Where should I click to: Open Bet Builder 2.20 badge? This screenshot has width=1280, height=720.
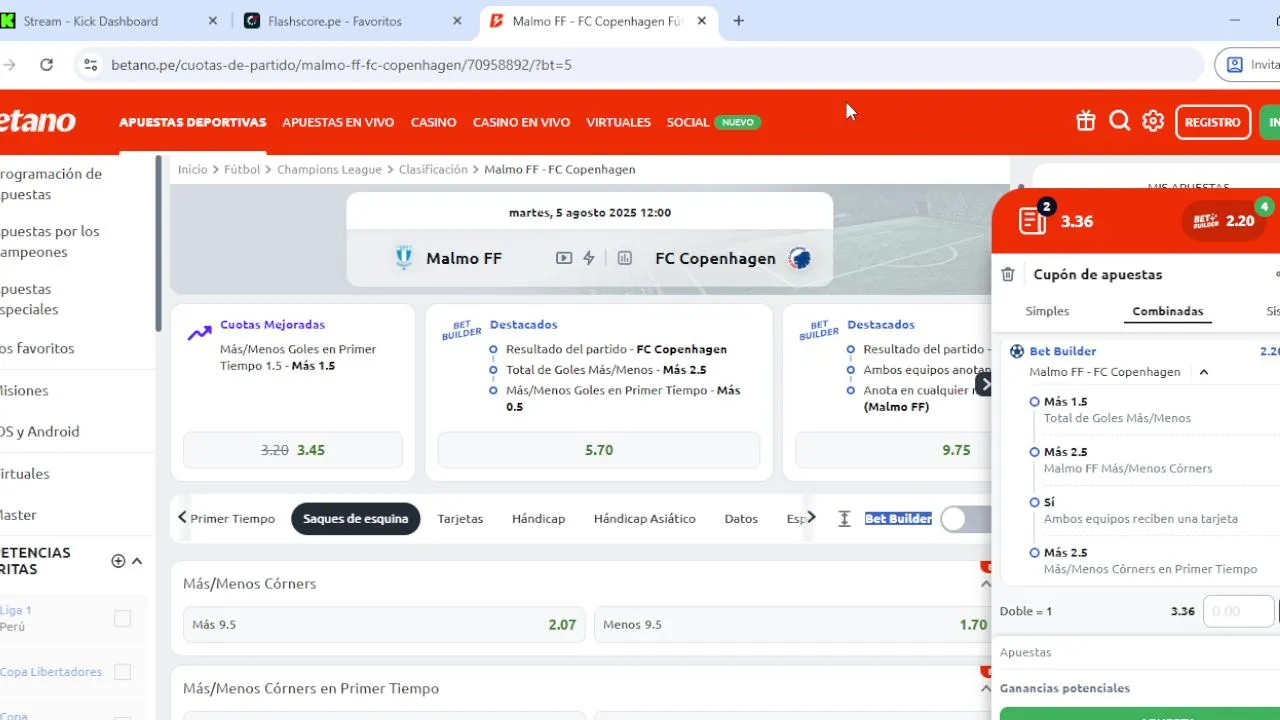1224,221
